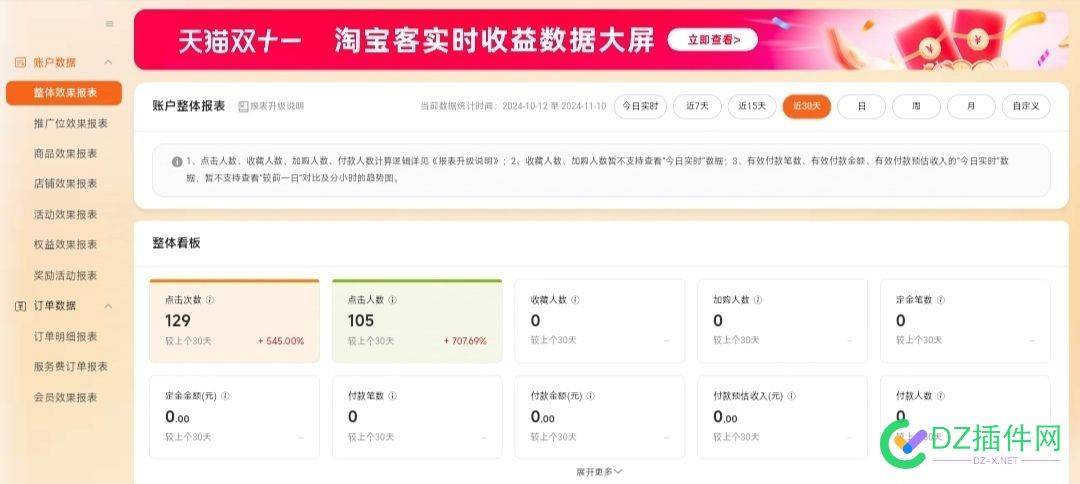Viewport: 1080px width, 484px height.
Task: Toggle the 付款预估收入(元) metric card
Action: point(782,417)
